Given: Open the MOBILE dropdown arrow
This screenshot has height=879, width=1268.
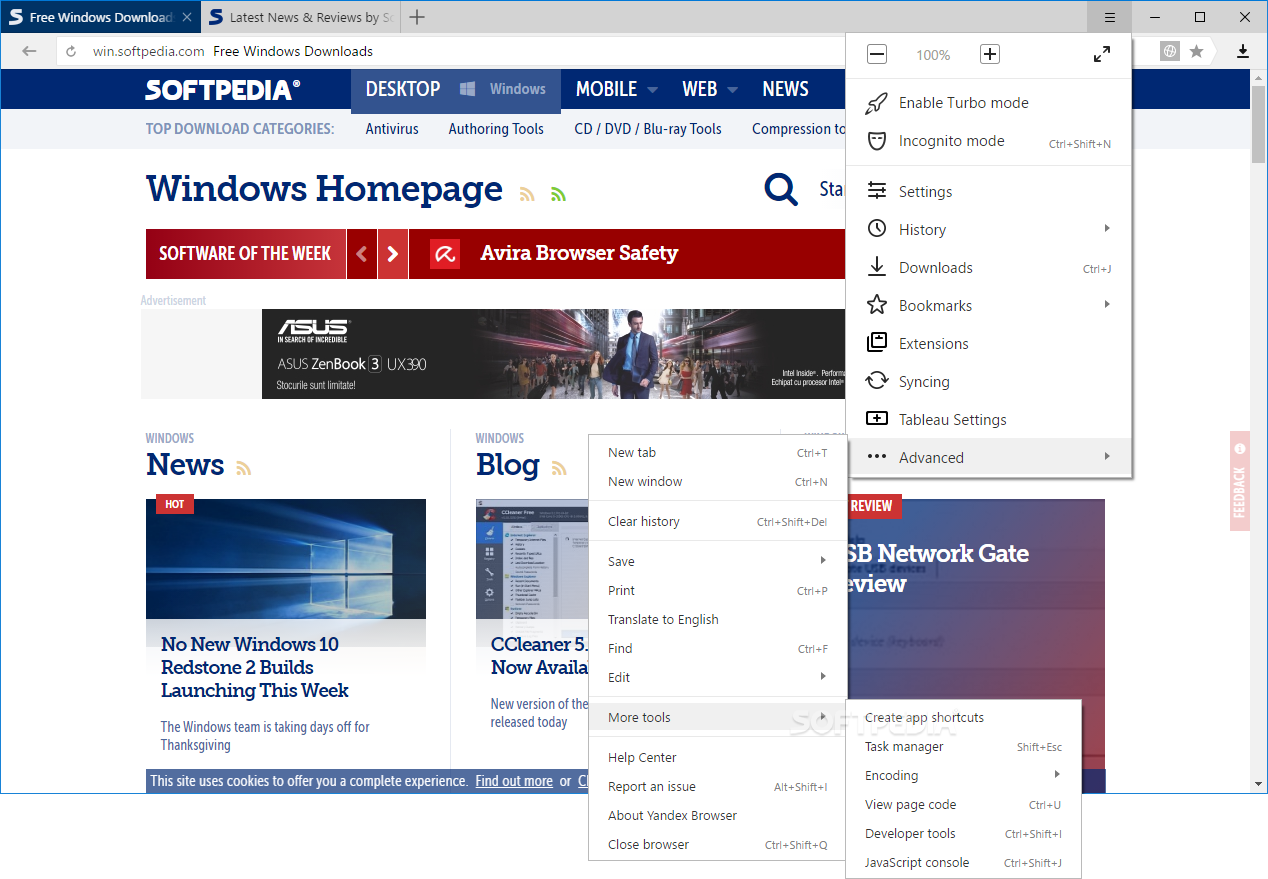Looking at the screenshot, I should 652,90.
